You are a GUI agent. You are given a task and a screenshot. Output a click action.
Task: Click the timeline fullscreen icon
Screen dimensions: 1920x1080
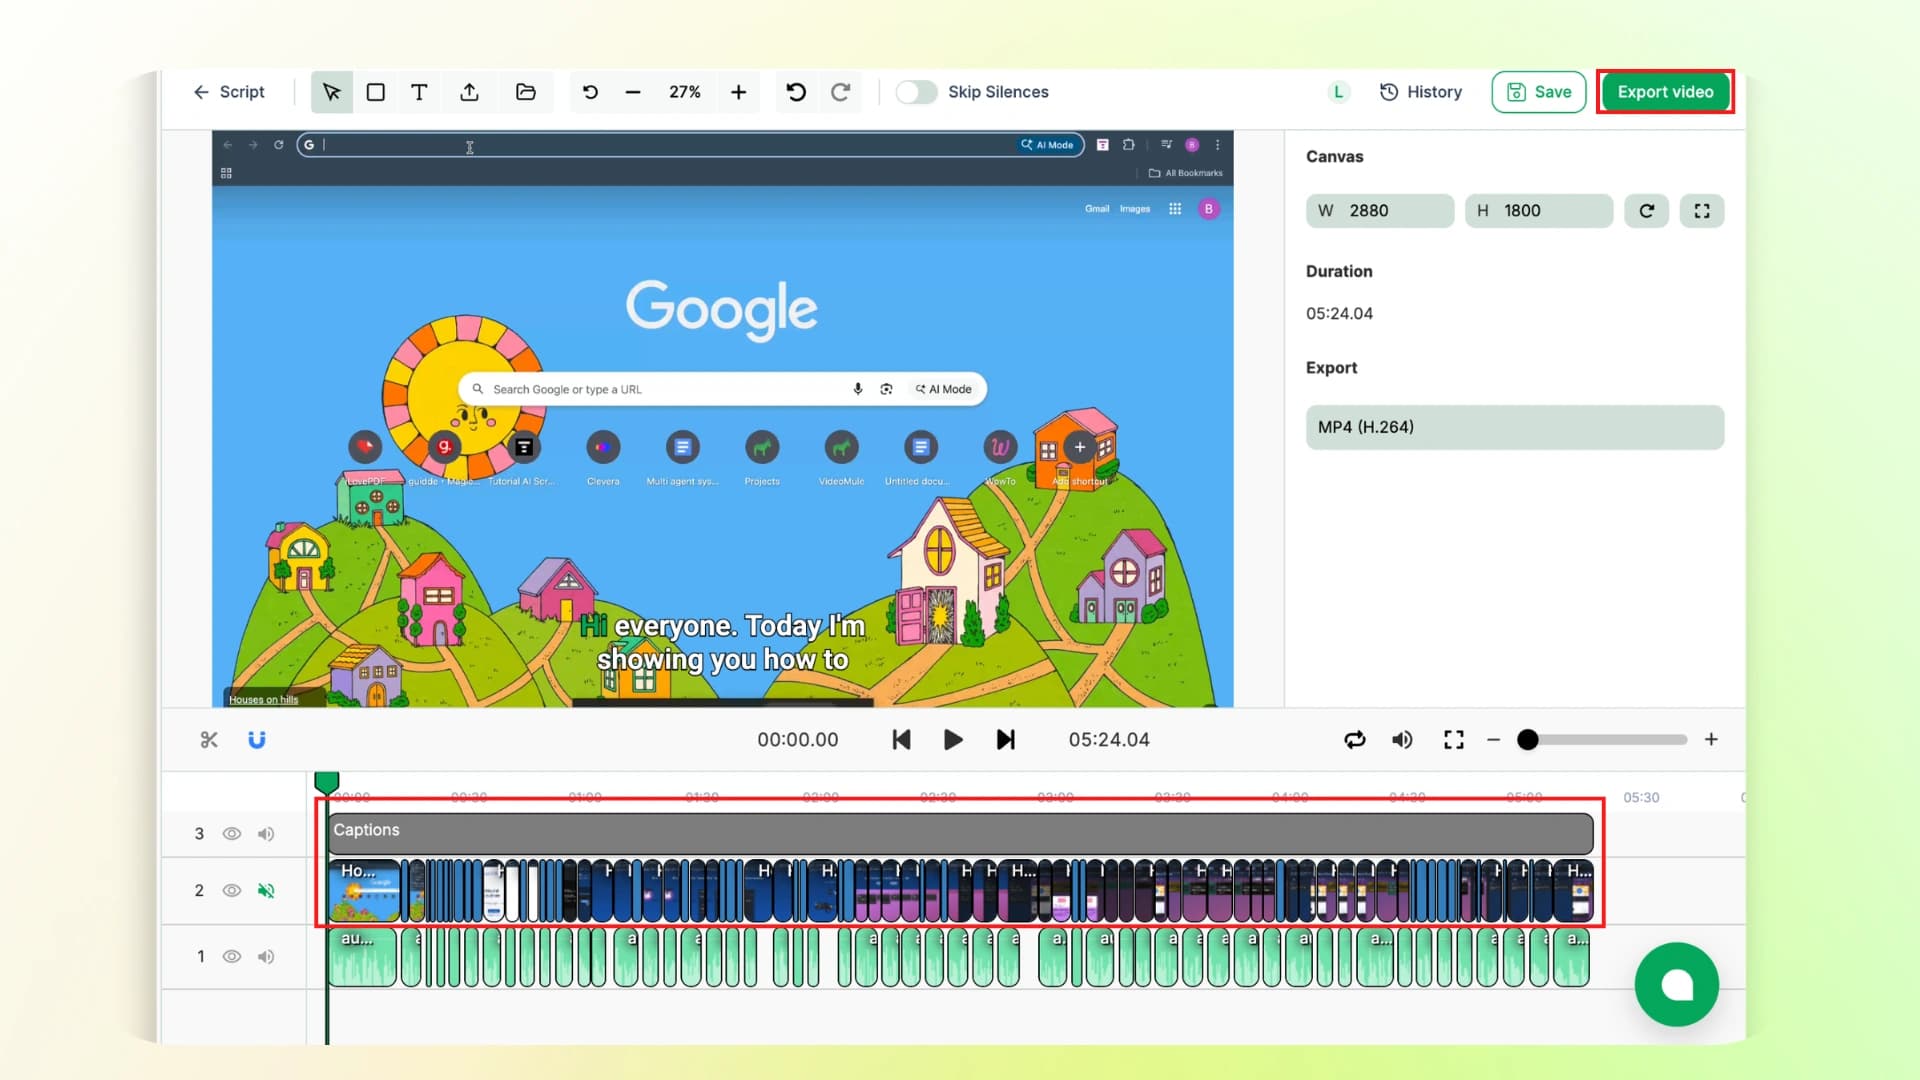tap(1454, 740)
